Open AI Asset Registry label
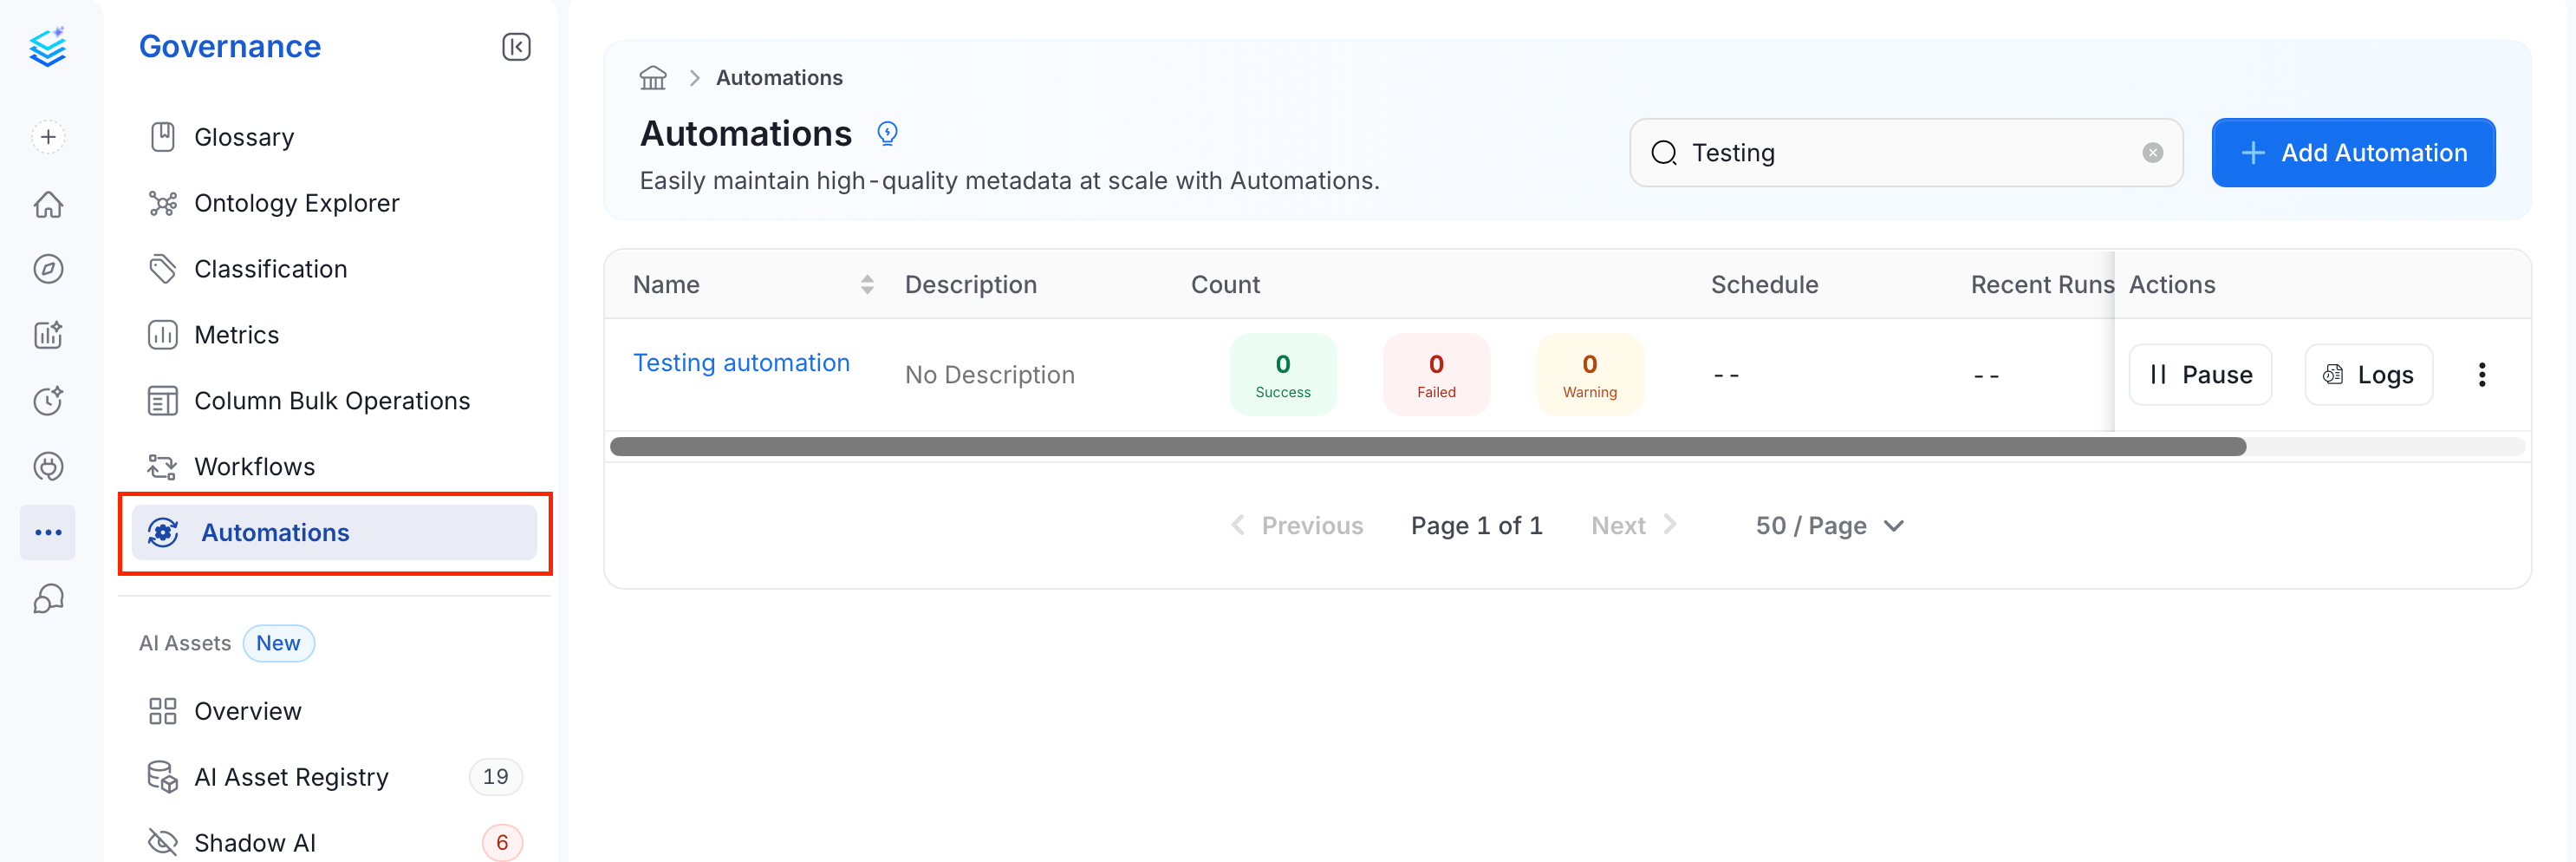The width and height of the screenshot is (2576, 862). click(x=292, y=777)
